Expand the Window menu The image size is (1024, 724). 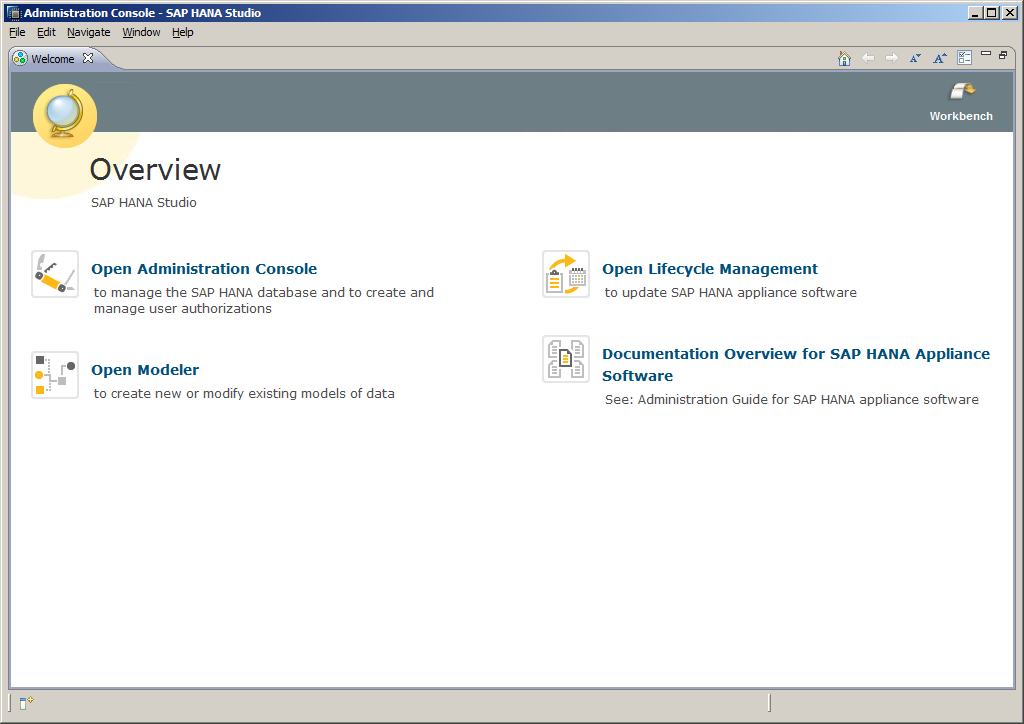(x=141, y=32)
